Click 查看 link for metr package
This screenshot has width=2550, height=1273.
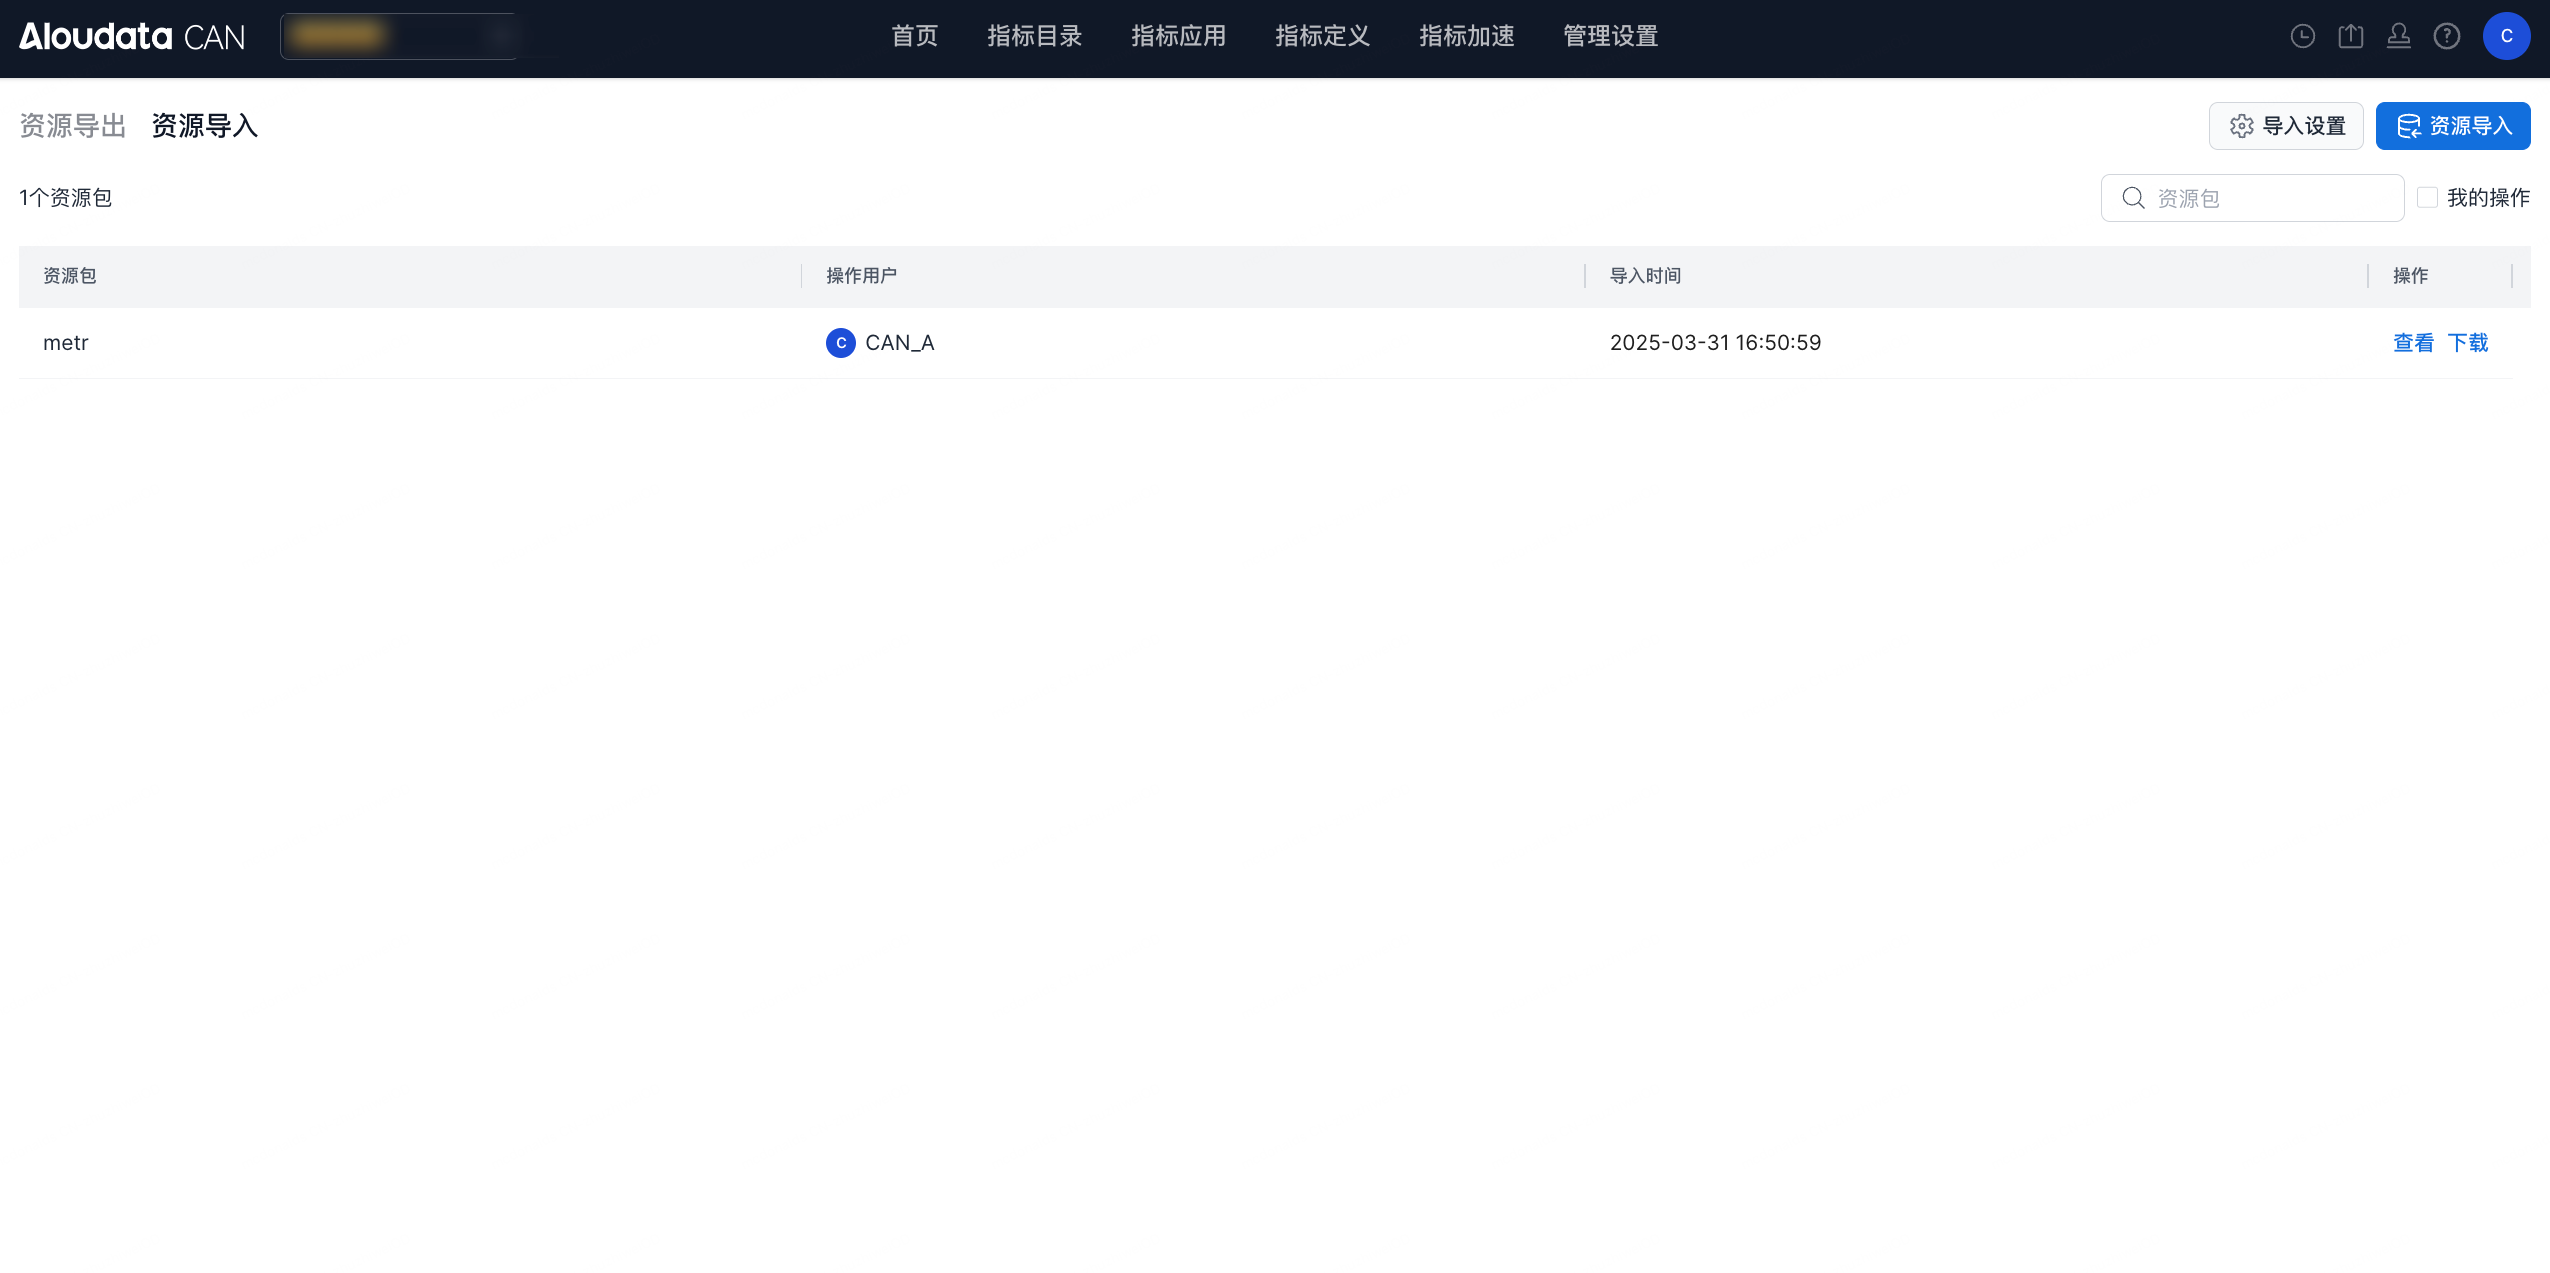point(2412,343)
